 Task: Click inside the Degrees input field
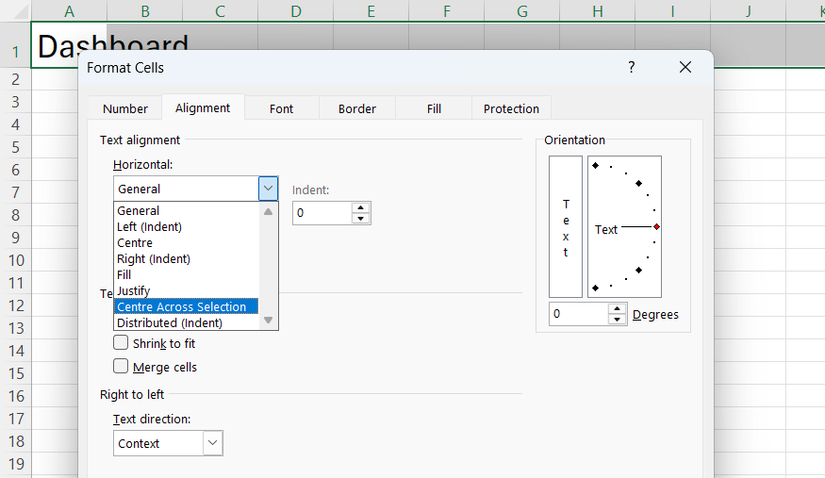pos(579,314)
